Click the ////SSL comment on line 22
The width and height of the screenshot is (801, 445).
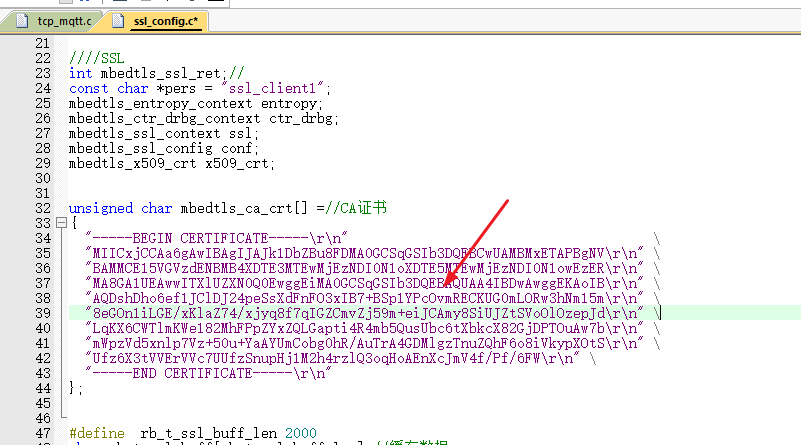coord(97,58)
